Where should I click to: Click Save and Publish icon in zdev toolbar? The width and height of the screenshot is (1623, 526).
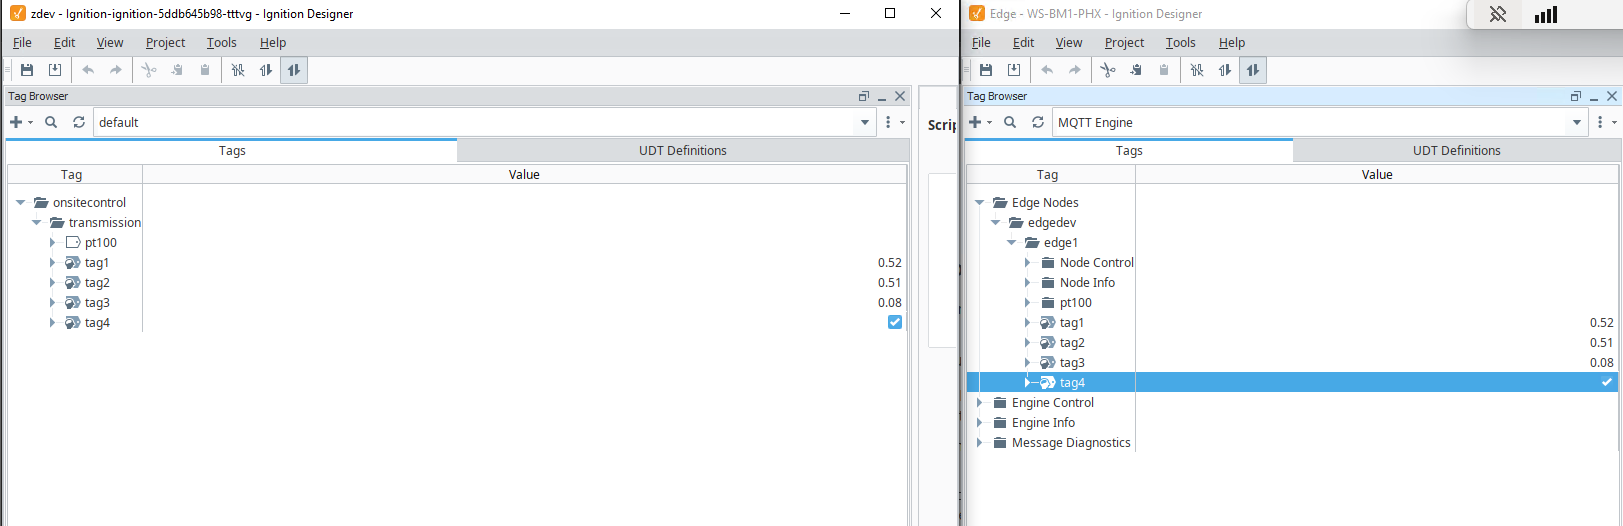(x=55, y=70)
